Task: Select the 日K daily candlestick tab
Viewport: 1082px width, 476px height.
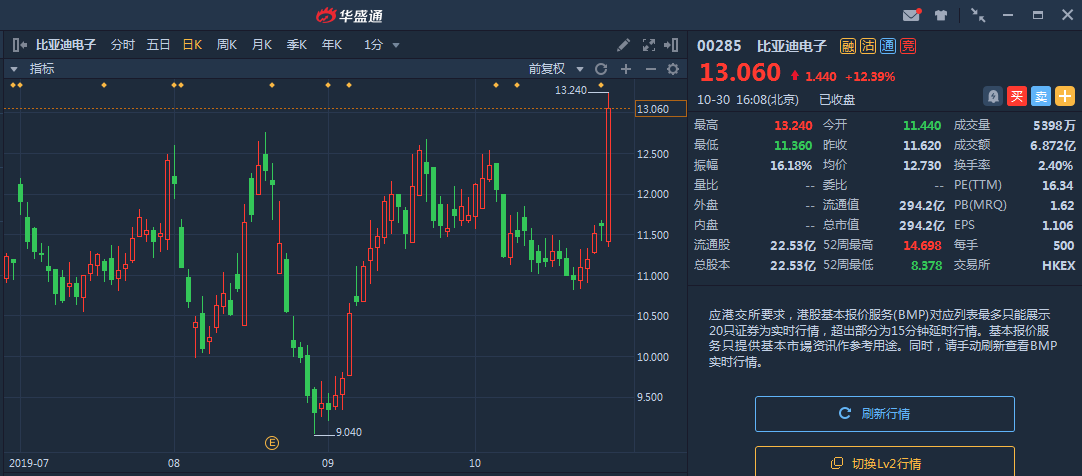Action: point(192,46)
